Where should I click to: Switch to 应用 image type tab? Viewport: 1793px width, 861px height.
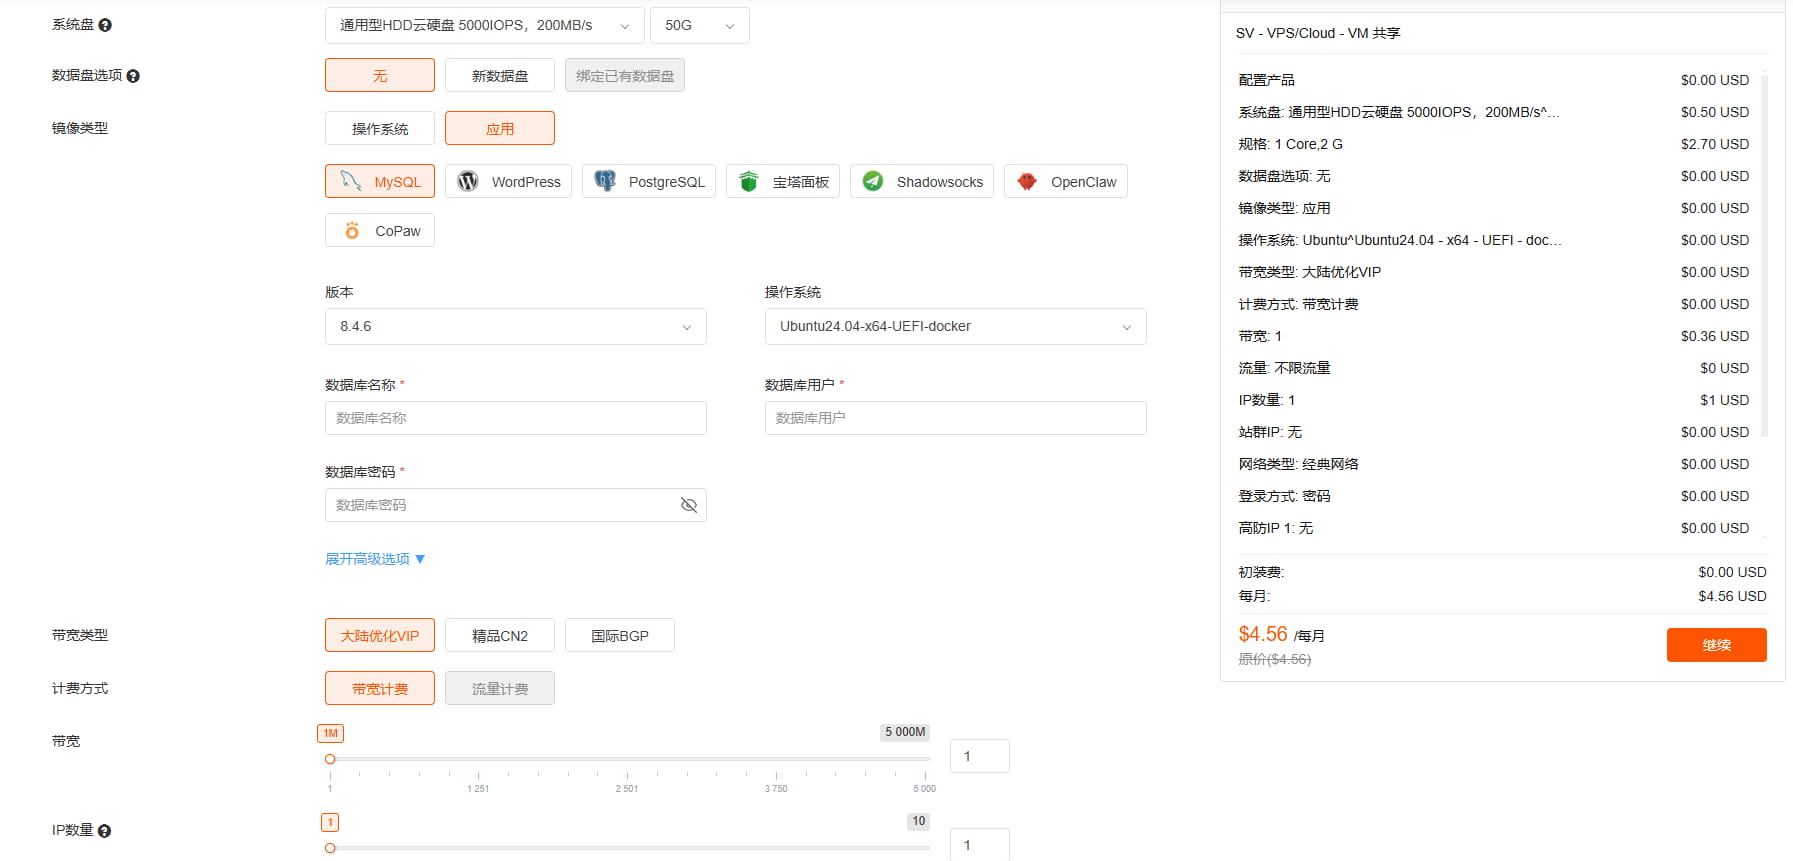(500, 129)
